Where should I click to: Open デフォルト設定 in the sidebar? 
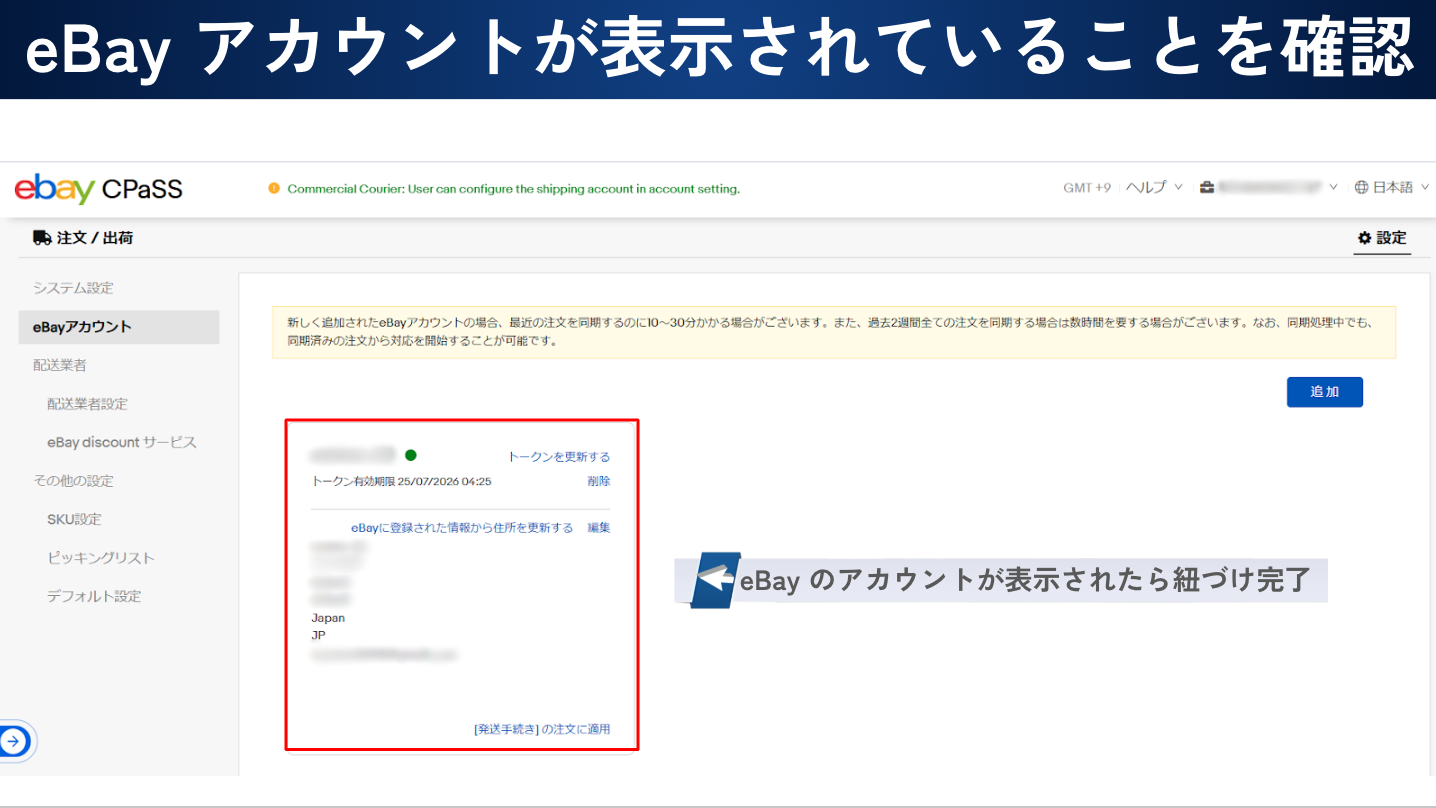click(x=94, y=596)
